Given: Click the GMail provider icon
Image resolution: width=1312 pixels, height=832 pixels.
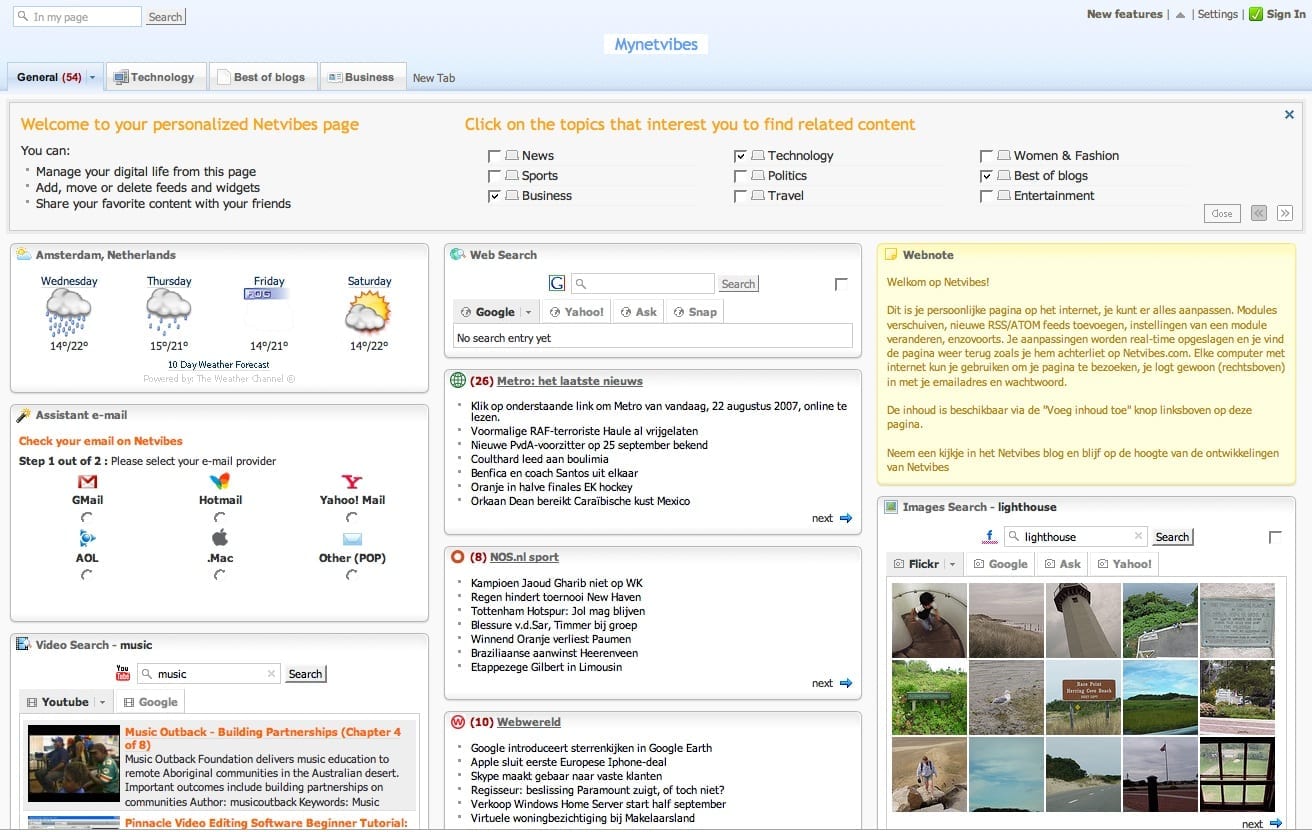Looking at the screenshot, I should [87, 482].
